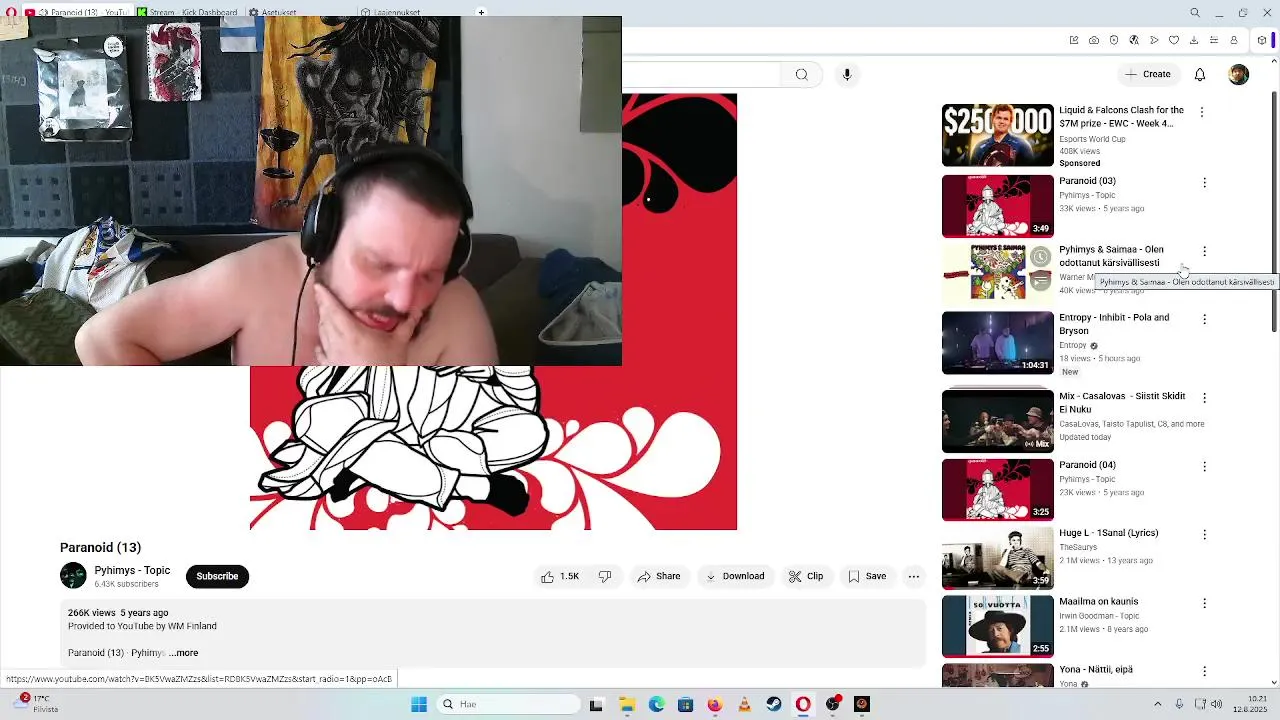Open the YouTube account avatar menu
The image size is (1280, 720).
[1239, 75]
